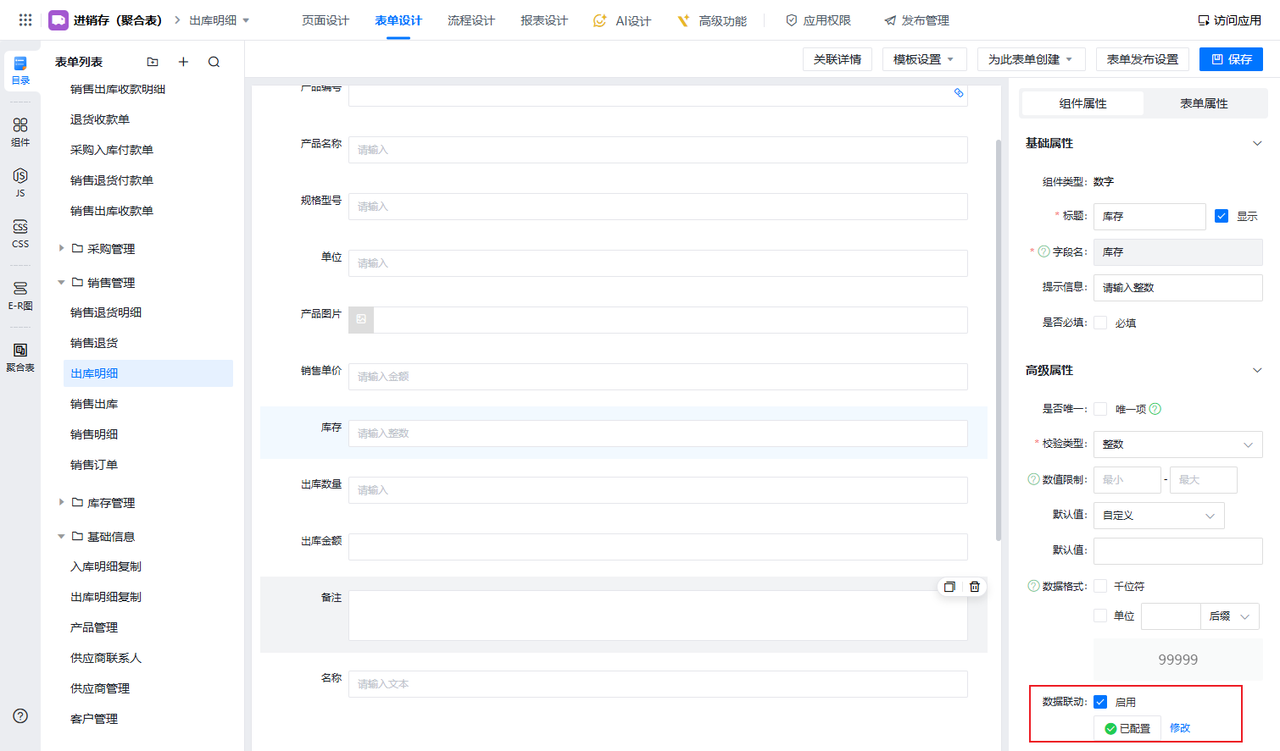Click the 出库数量 input field
The height and width of the screenshot is (751, 1280).
[x=657, y=490]
